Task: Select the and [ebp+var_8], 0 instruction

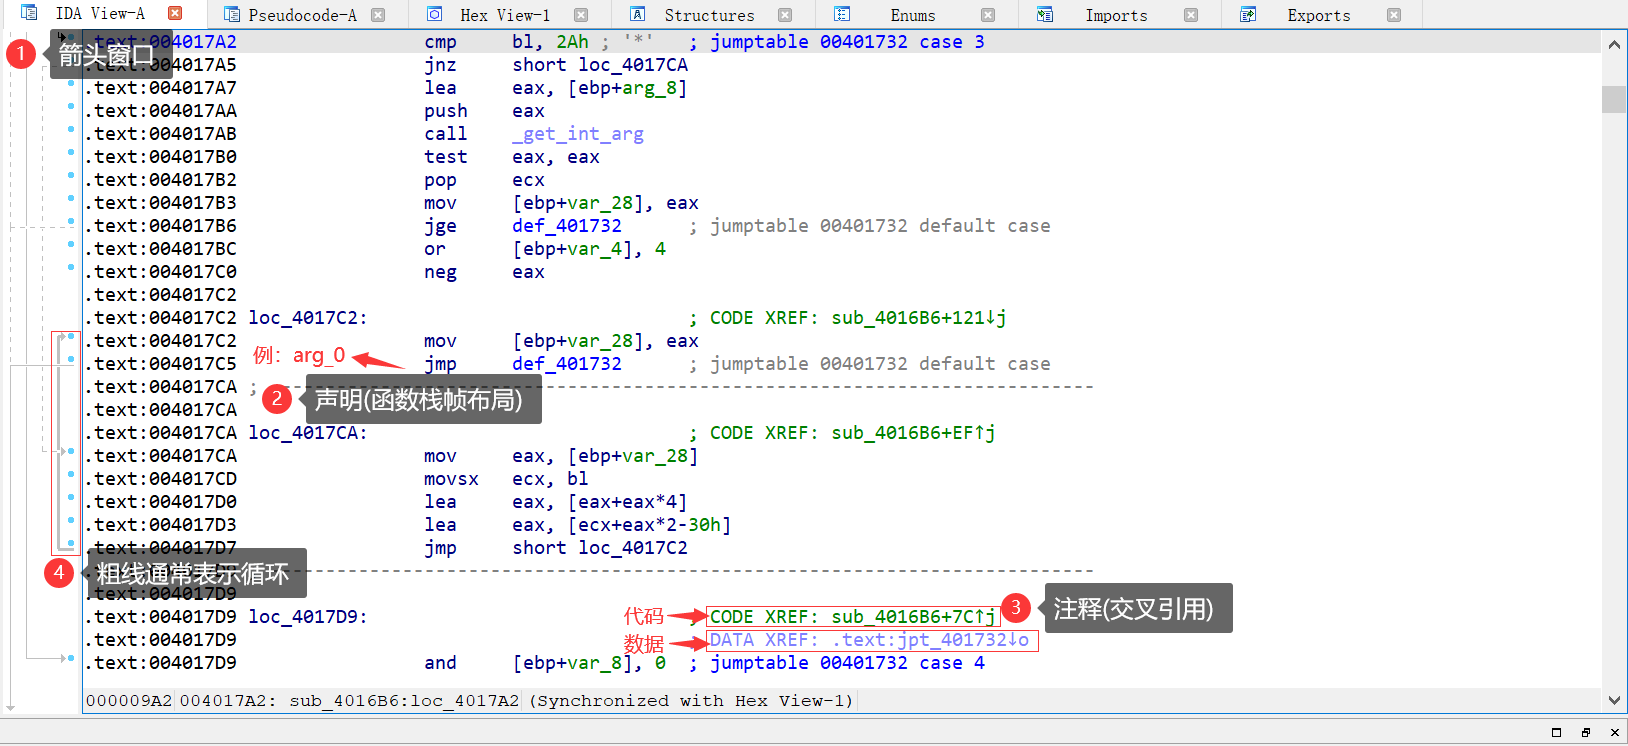Action: coord(545,663)
